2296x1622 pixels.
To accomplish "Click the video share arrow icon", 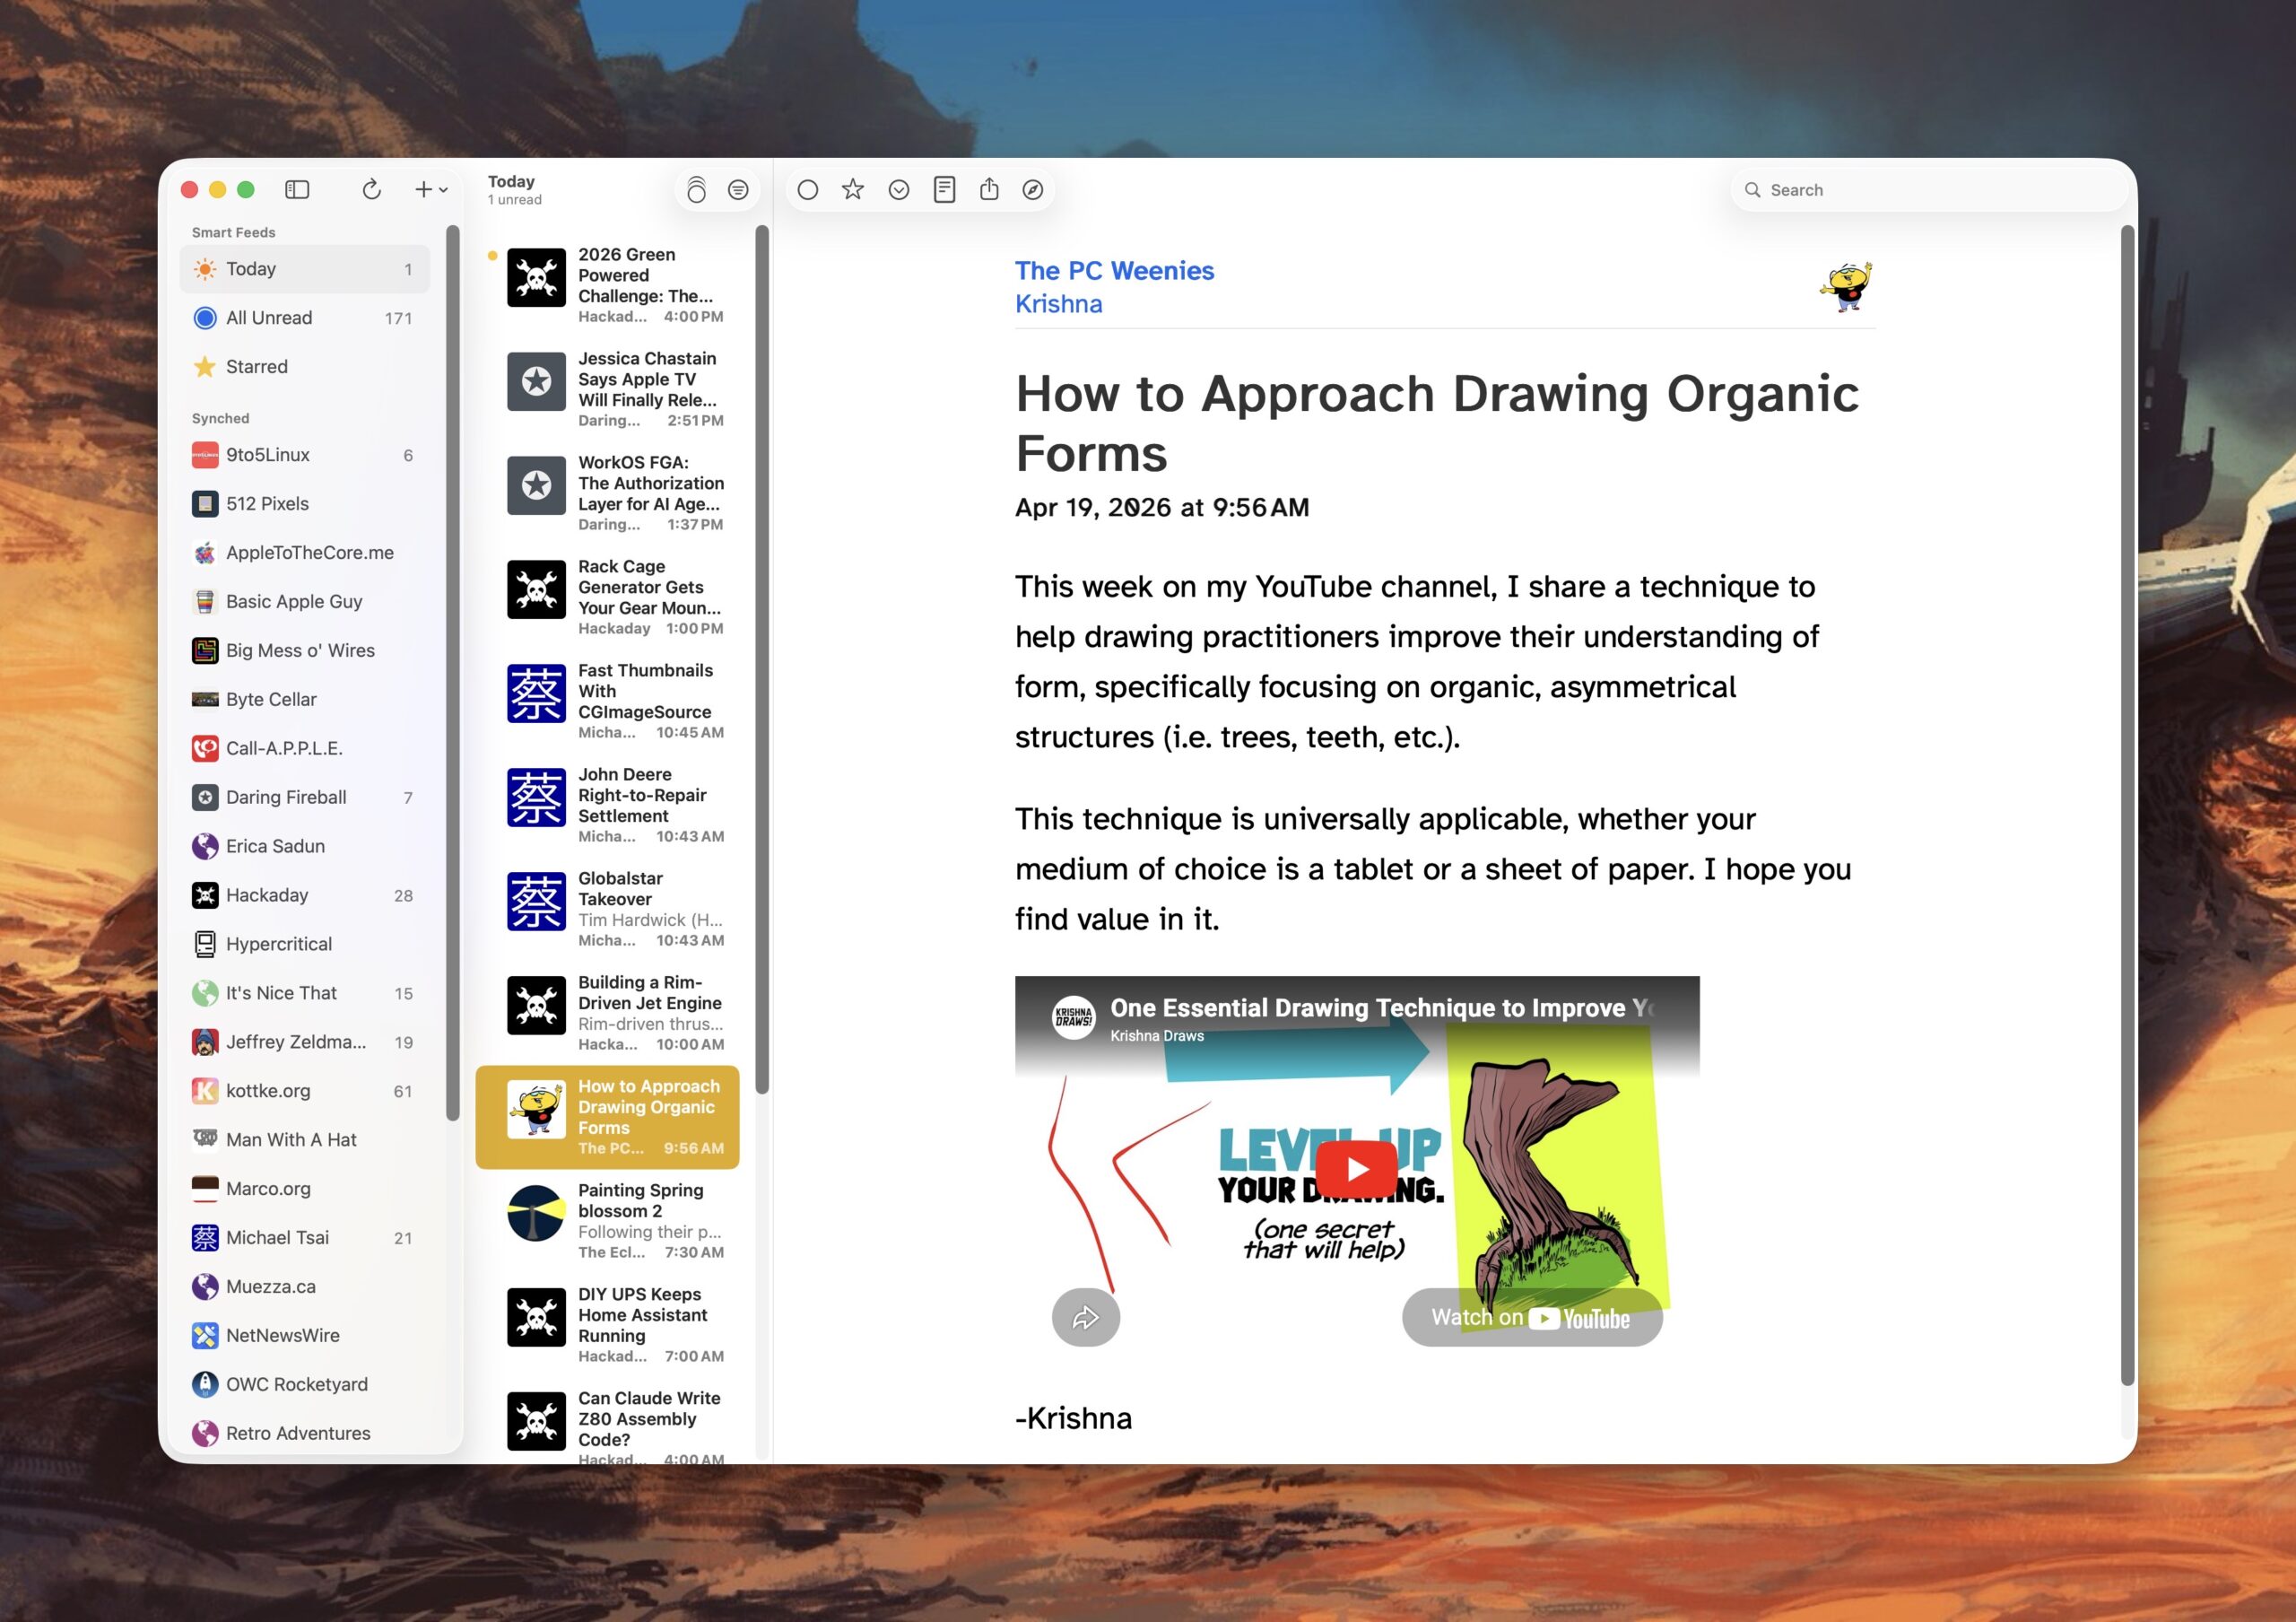I will point(1085,1318).
